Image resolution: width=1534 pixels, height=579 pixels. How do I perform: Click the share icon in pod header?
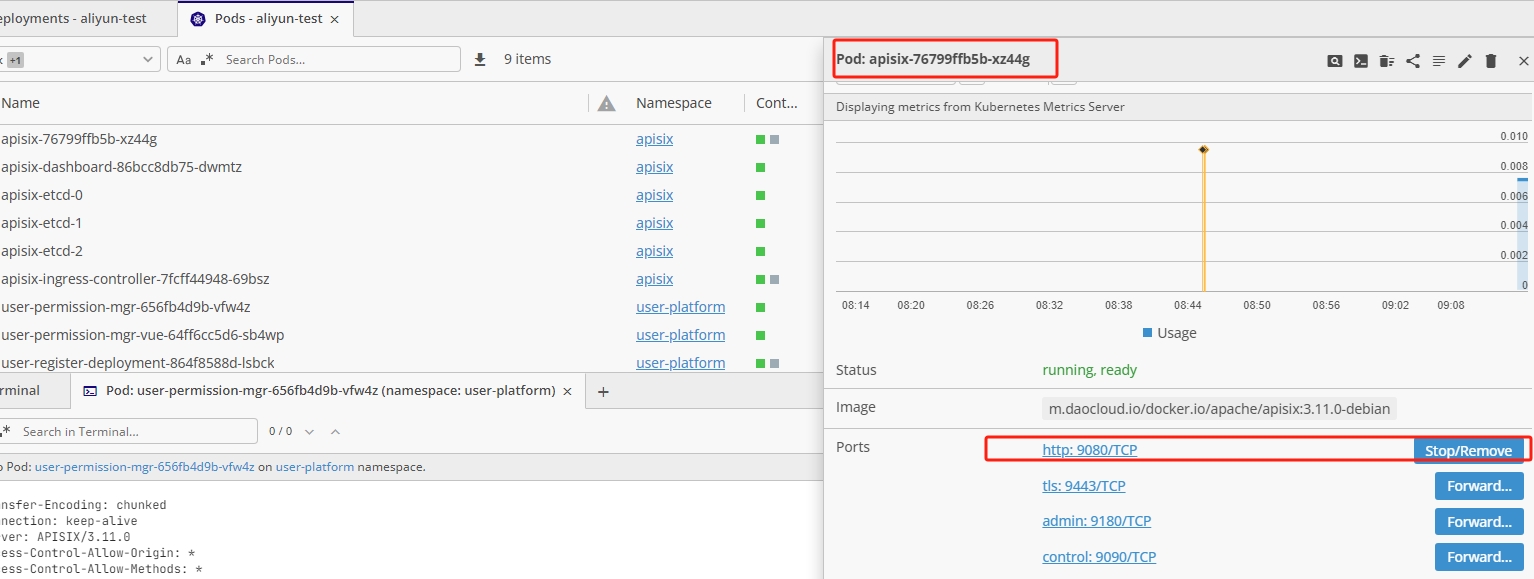[x=1412, y=61]
